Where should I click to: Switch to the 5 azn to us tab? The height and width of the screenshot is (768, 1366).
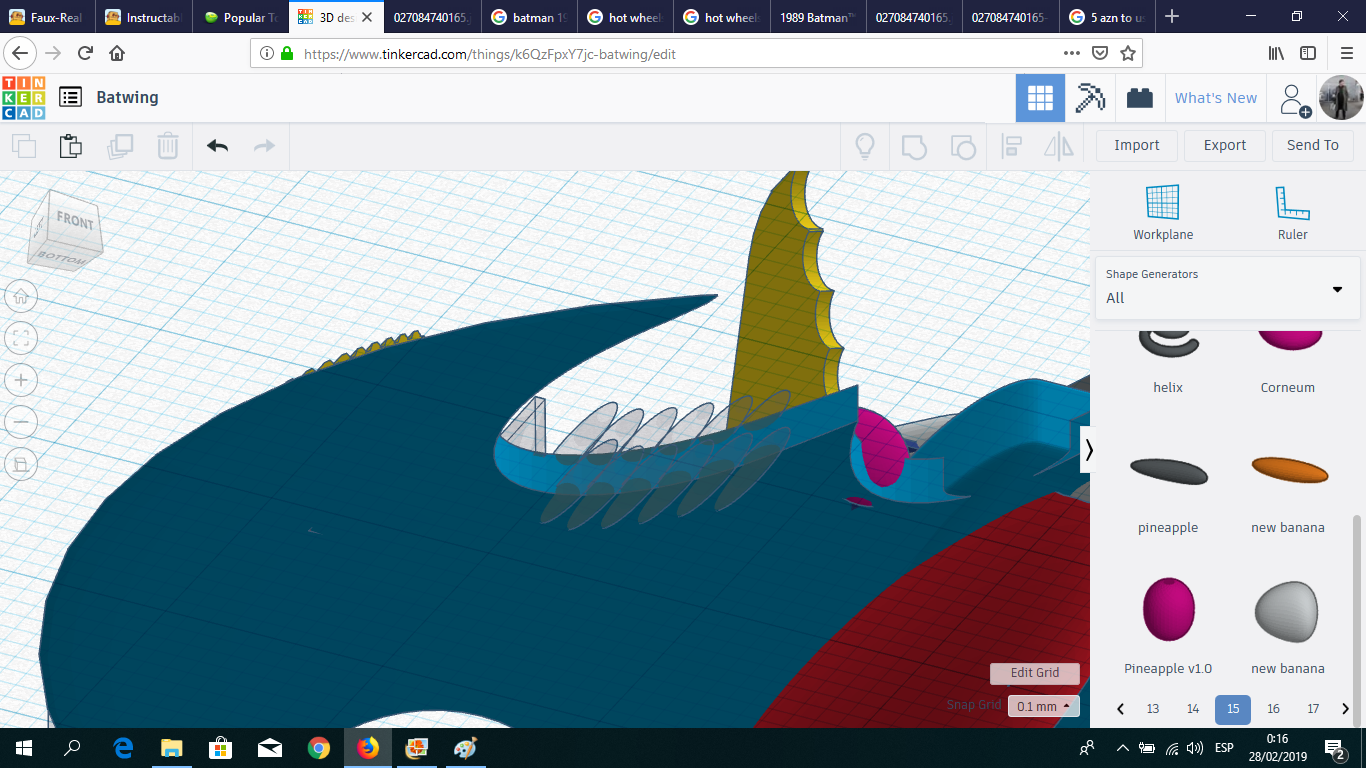1107,17
